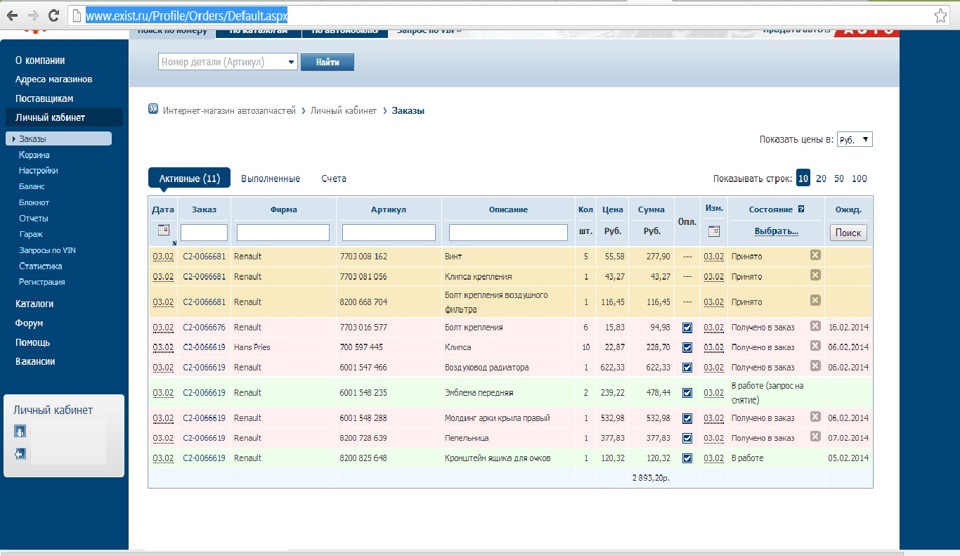The width and height of the screenshot is (960, 556).
Task: Open the Счета tab
Action: [x=334, y=179]
